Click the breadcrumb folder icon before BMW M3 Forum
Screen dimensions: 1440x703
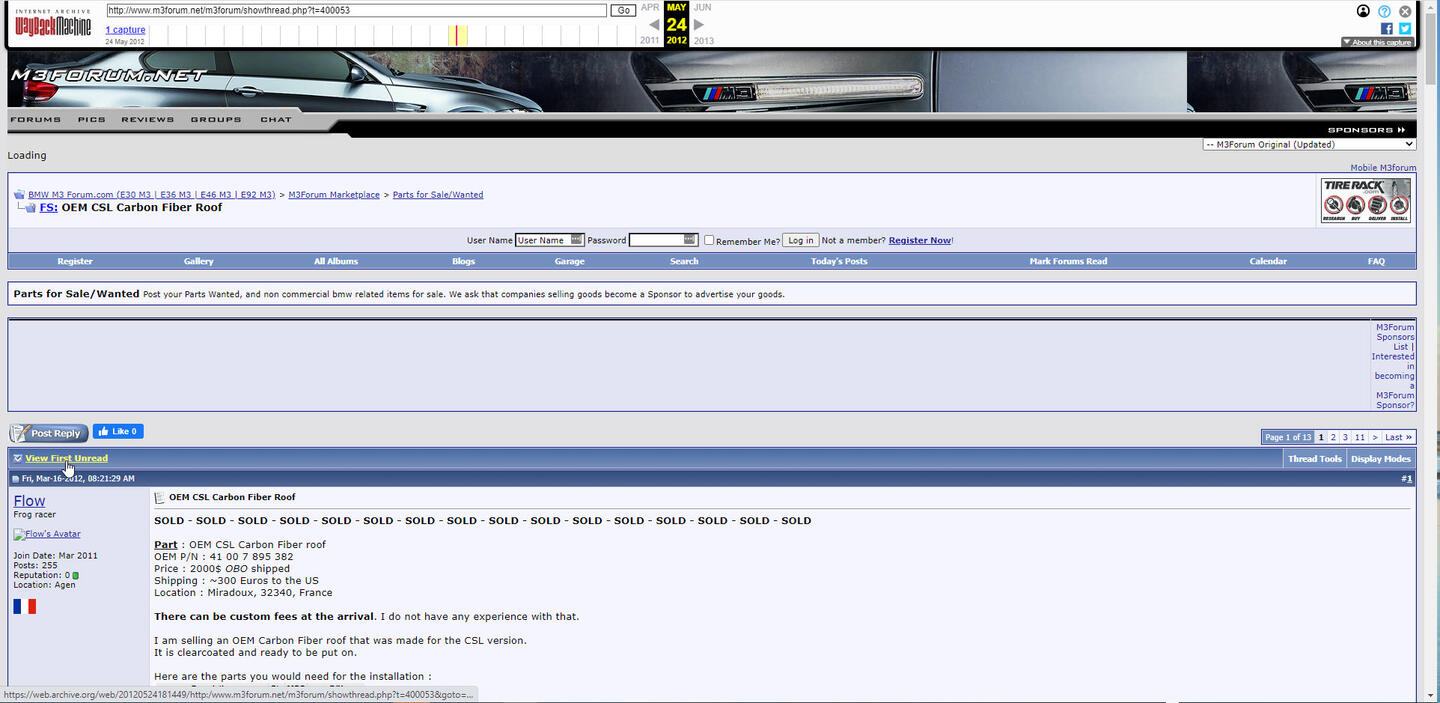[x=19, y=194]
